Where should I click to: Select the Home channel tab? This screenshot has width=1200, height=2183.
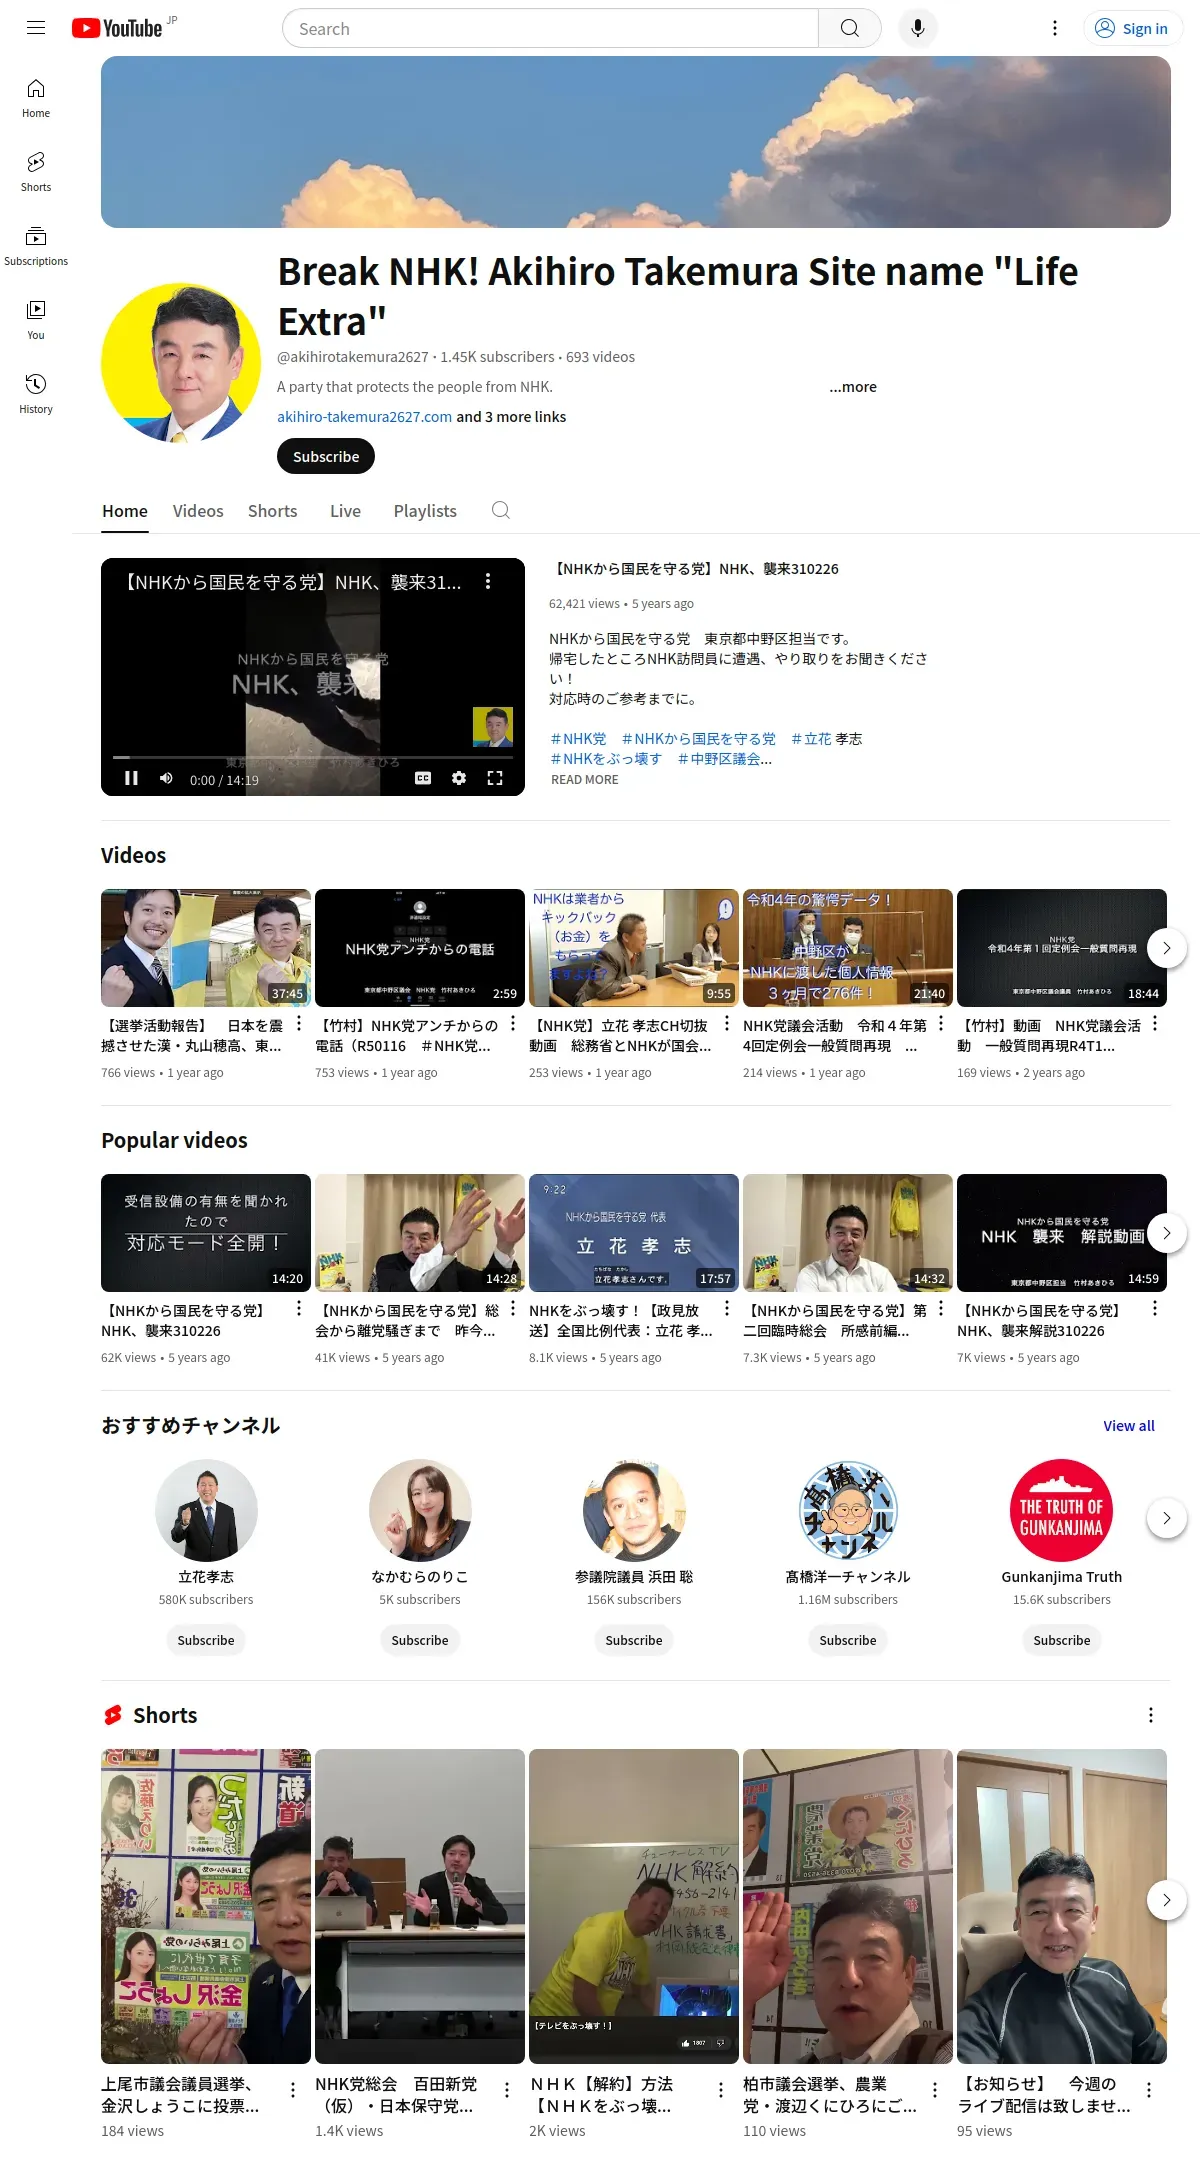125,511
